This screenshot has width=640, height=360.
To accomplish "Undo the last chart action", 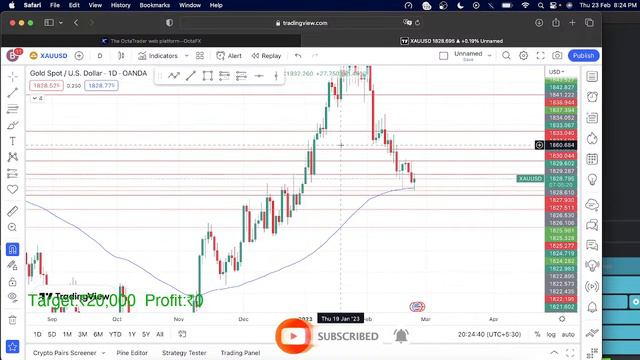I will coord(298,56).
